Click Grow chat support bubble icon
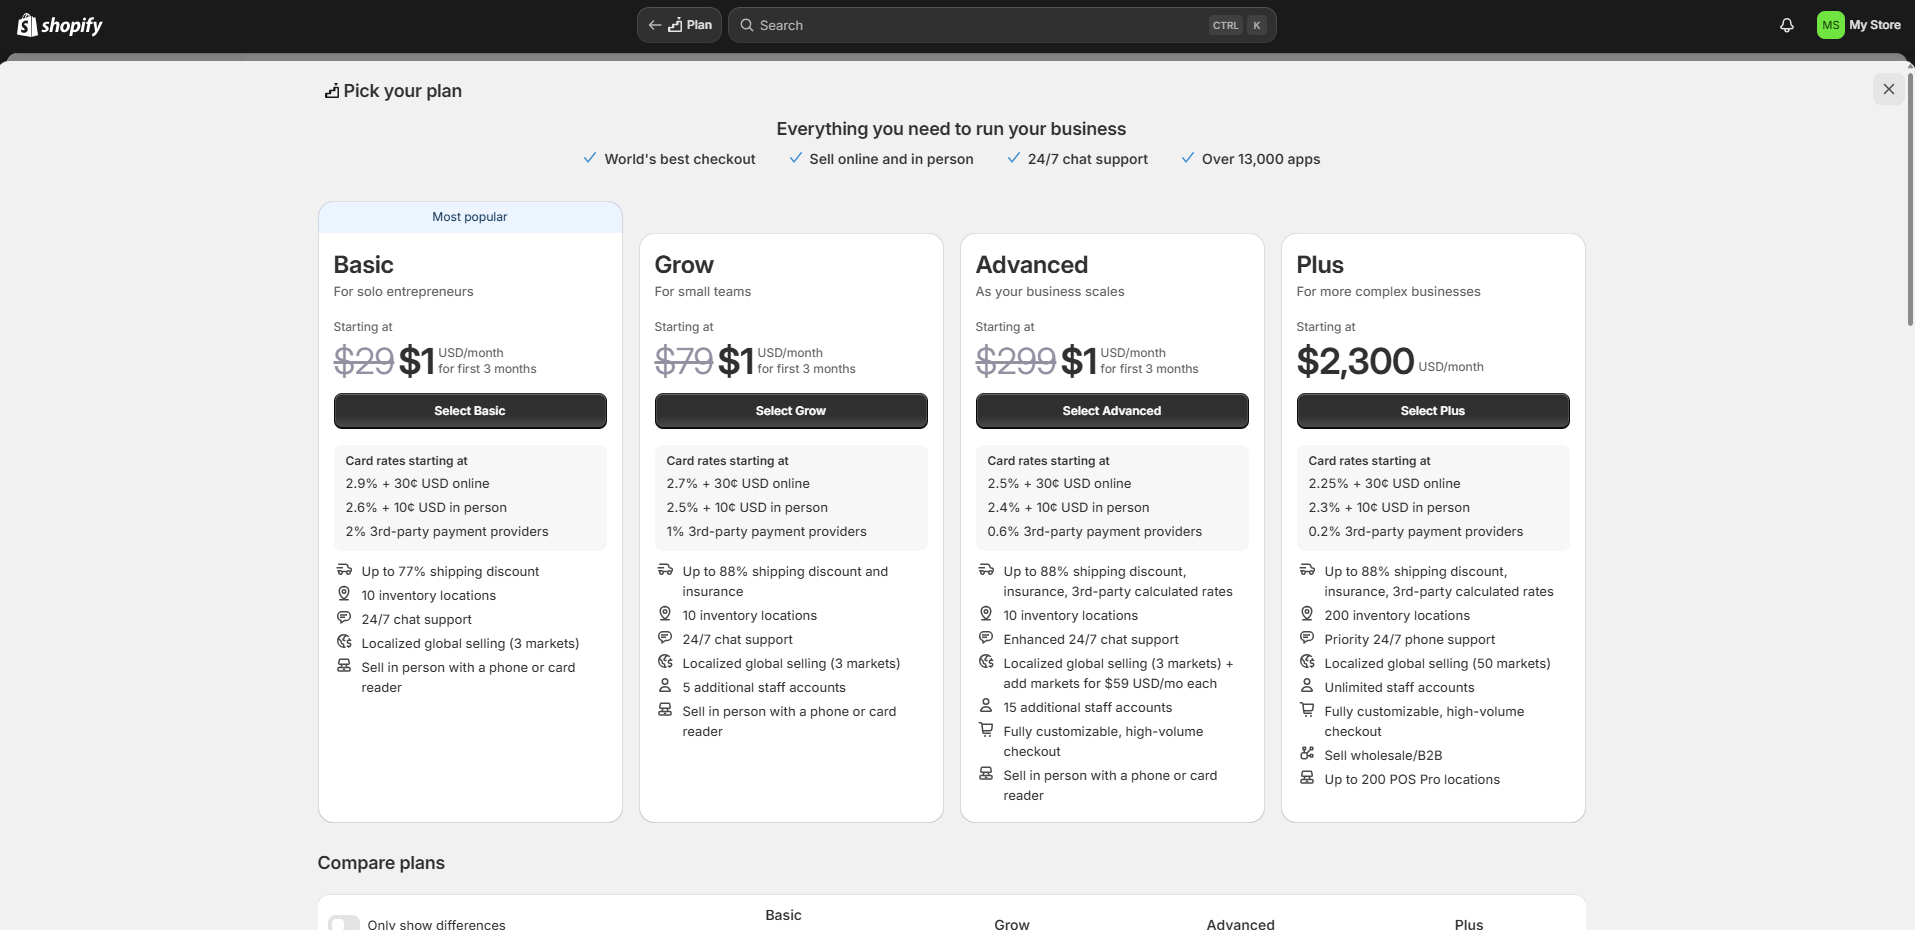The image size is (1915, 930). tap(665, 638)
